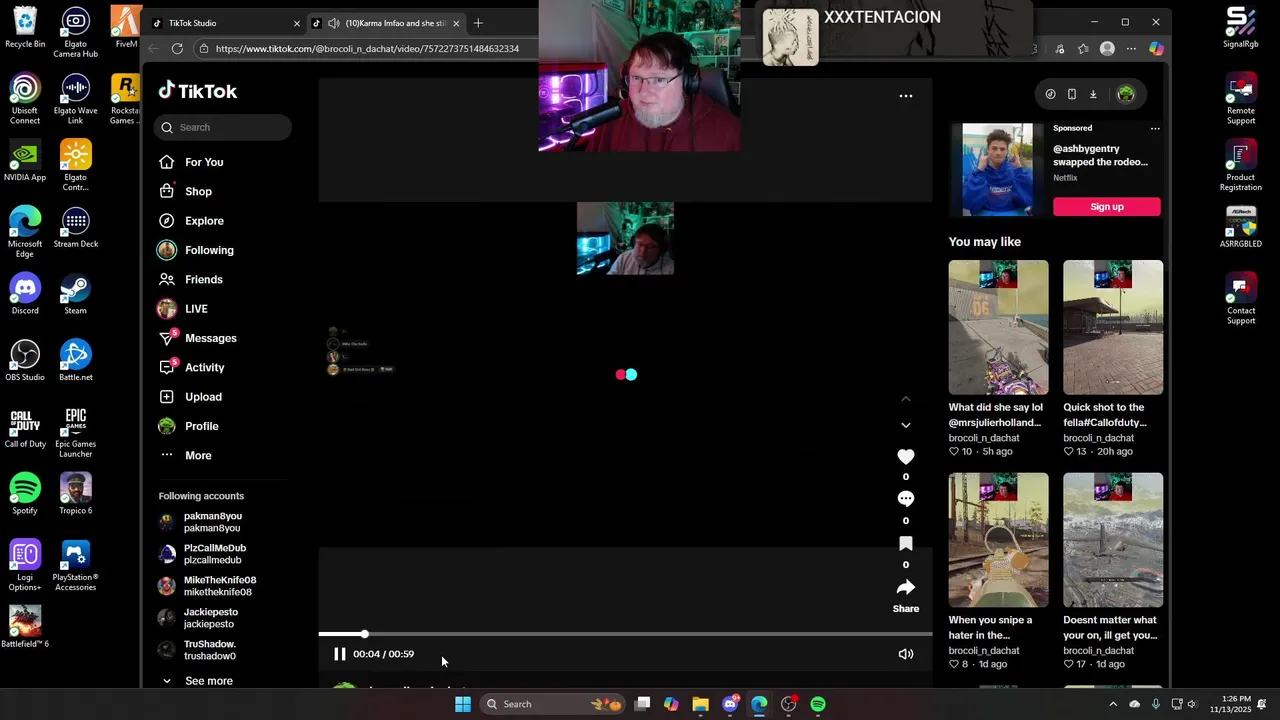Click the browser address bar URL
1280x720 pixels.
(367, 48)
